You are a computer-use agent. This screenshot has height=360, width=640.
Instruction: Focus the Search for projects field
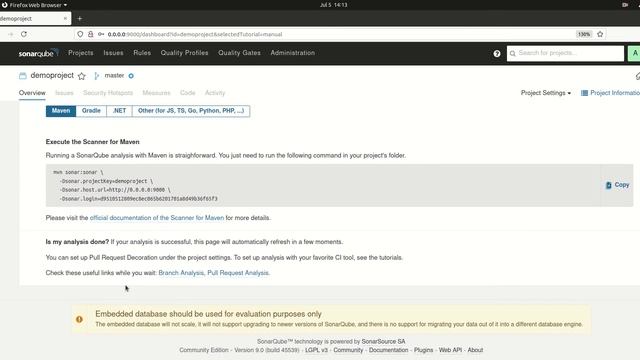tap(565, 53)
